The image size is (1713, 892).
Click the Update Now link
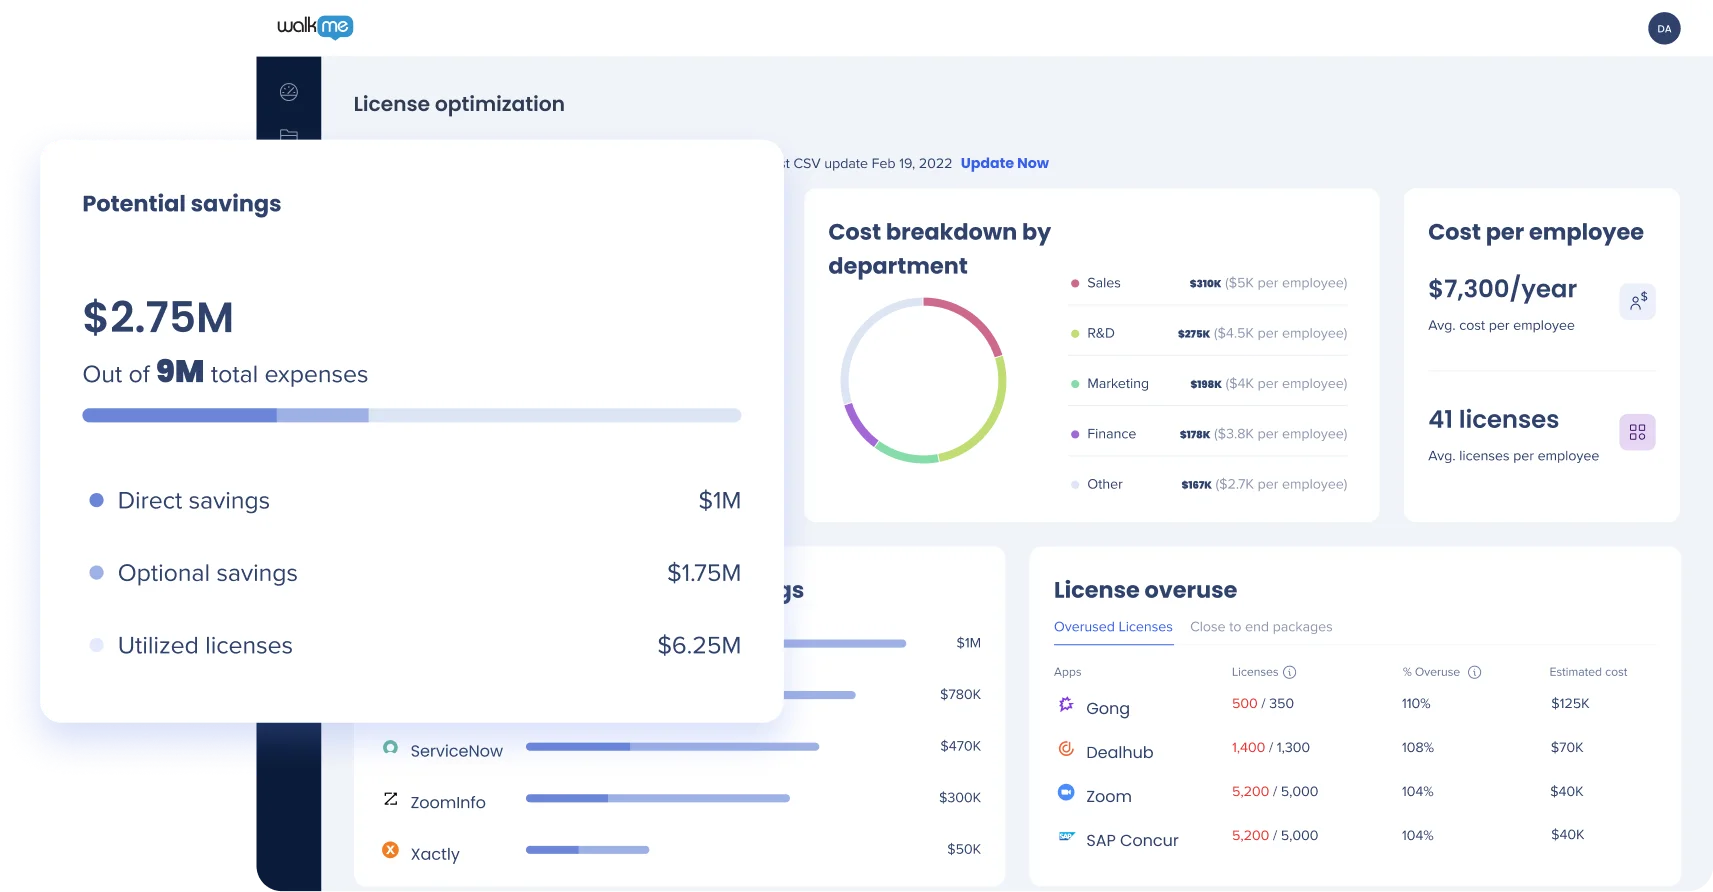click(1004, 163)
